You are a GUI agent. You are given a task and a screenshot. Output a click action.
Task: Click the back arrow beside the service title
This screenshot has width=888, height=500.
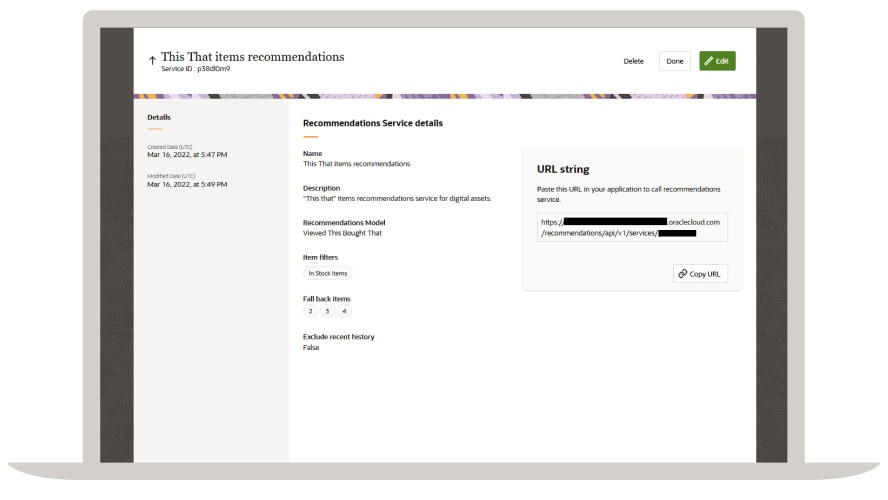pyautogui.click(x=151, y=62)
